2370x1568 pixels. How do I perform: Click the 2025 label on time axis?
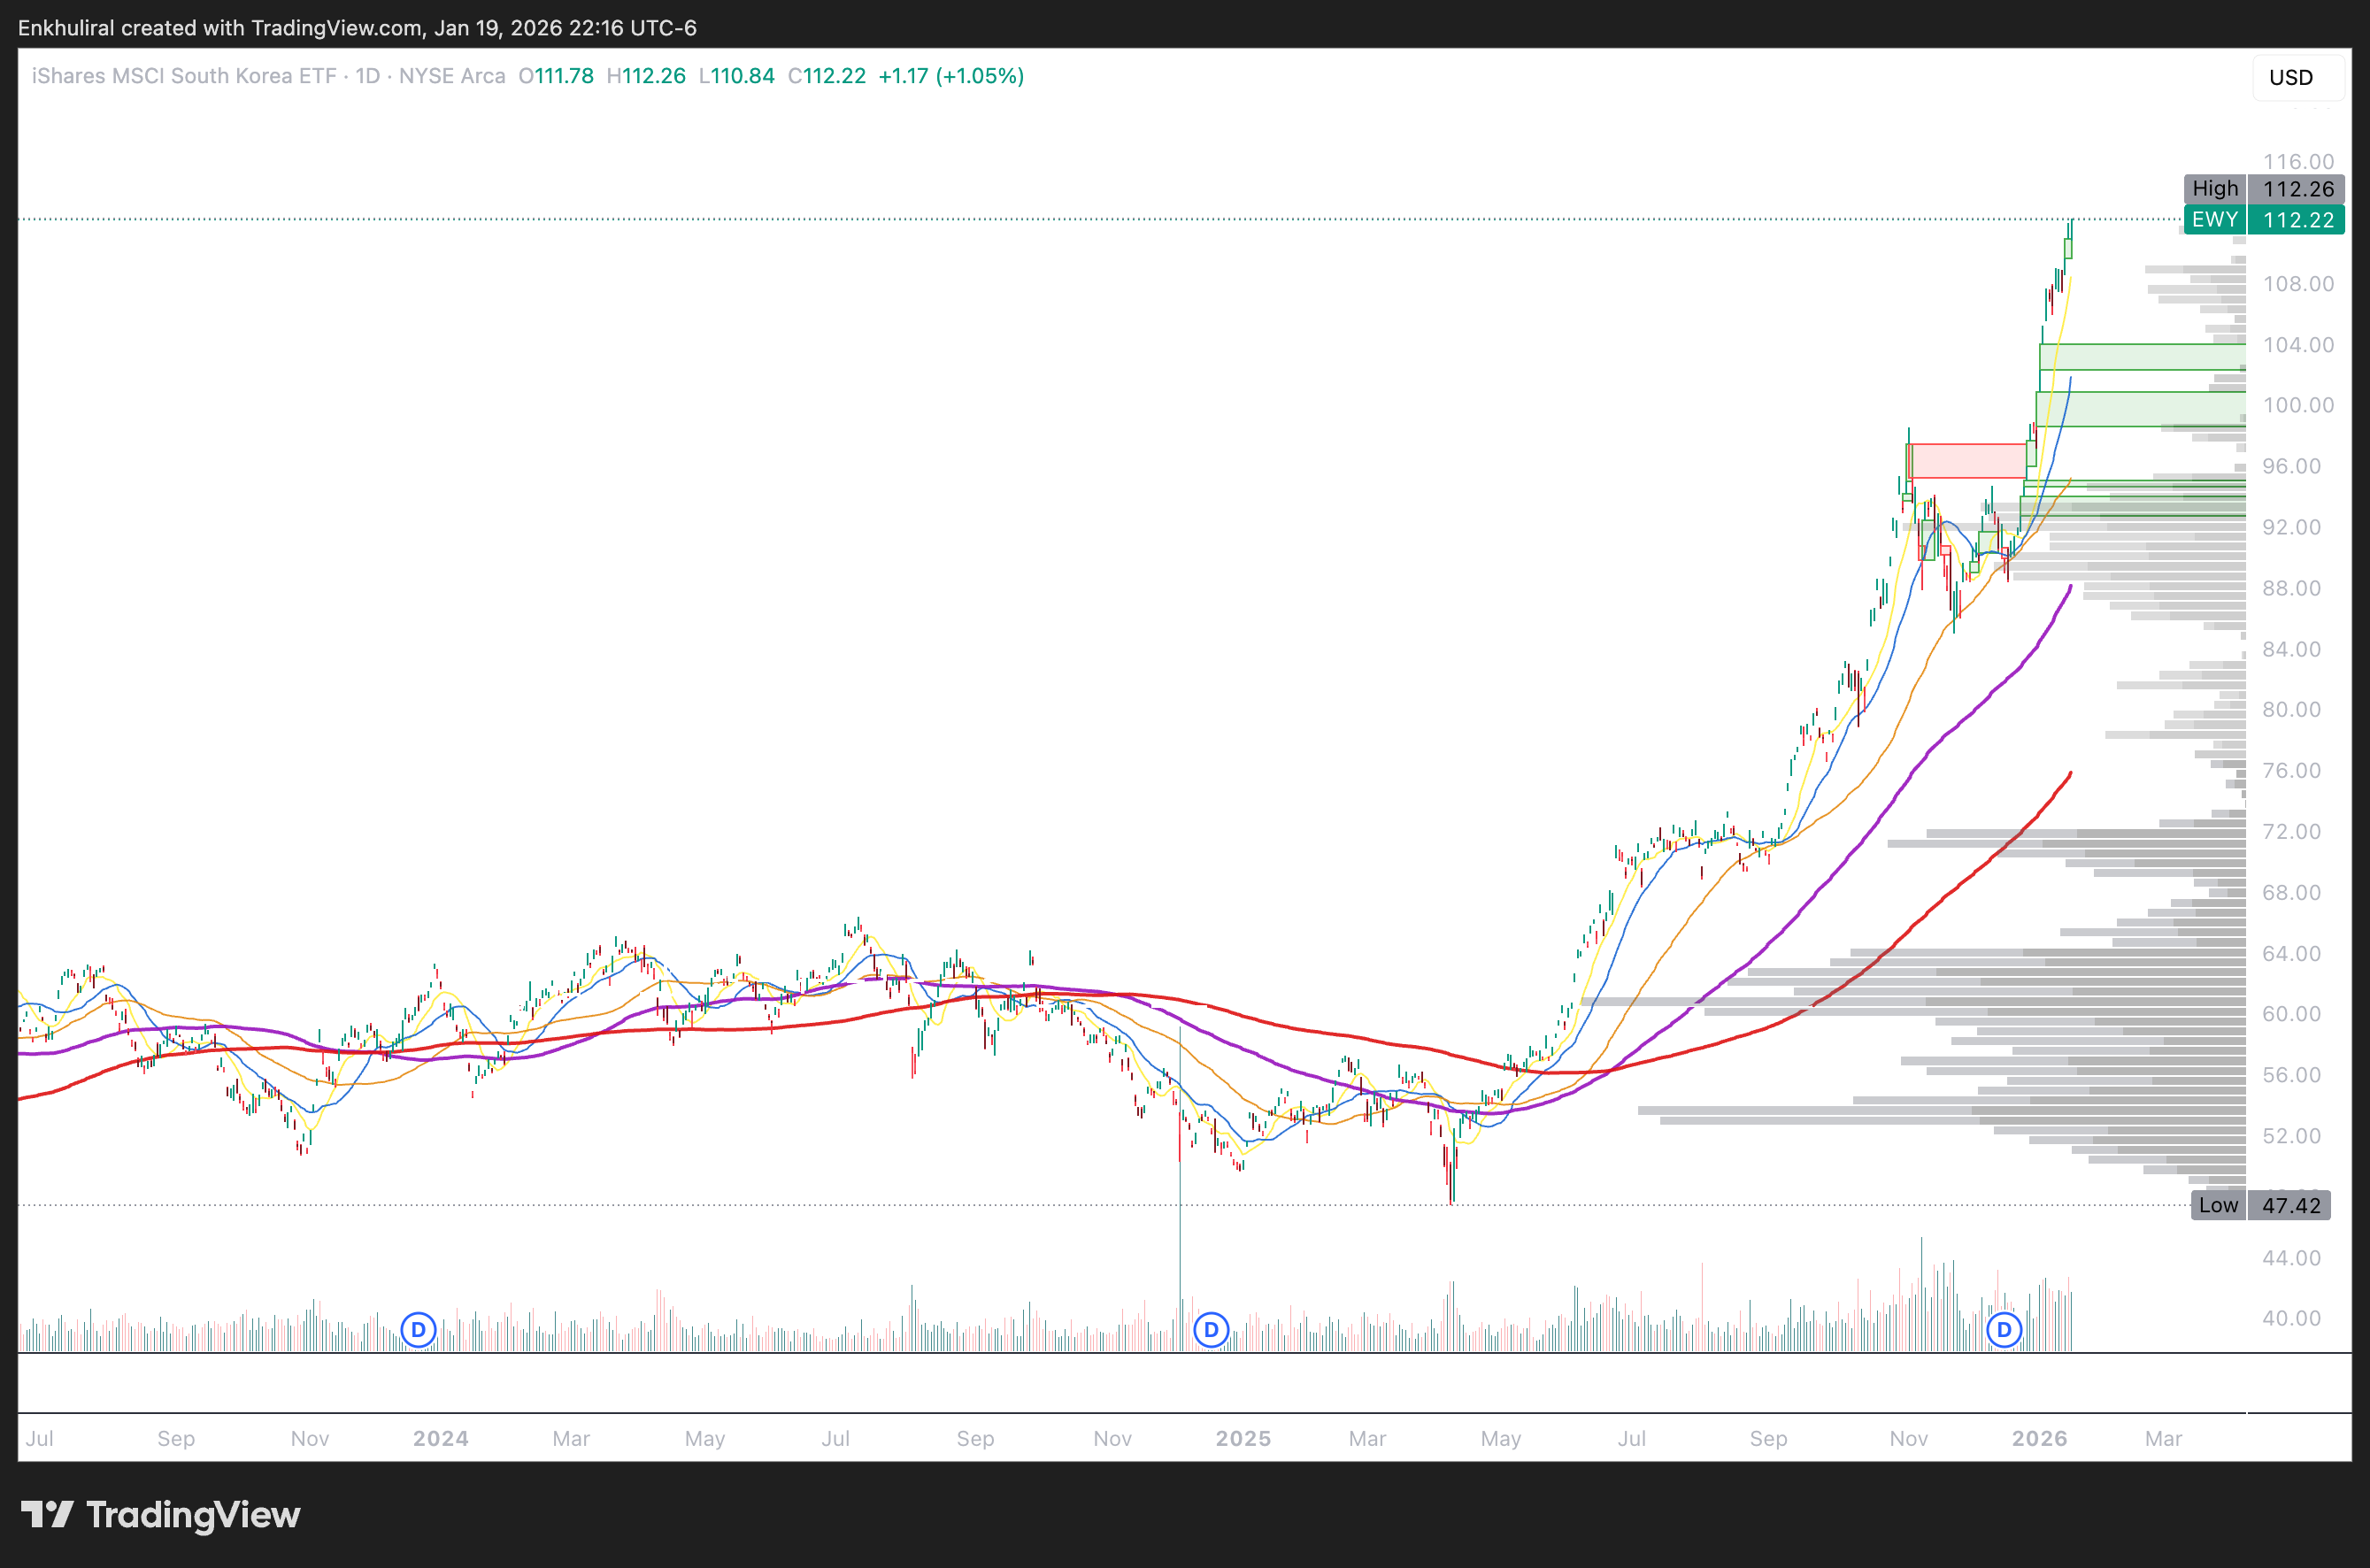(x=1243, y=1438)
